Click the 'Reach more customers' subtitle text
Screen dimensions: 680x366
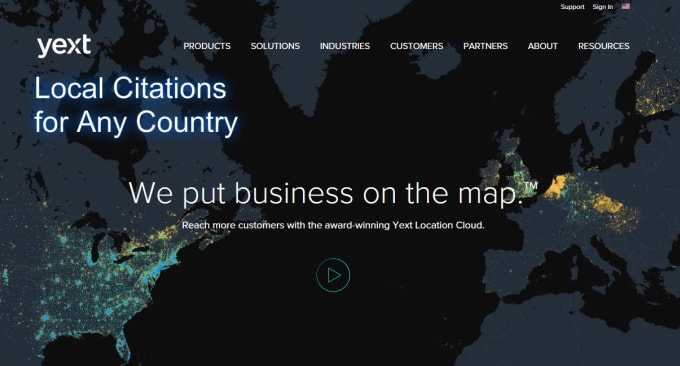point(333,225)
